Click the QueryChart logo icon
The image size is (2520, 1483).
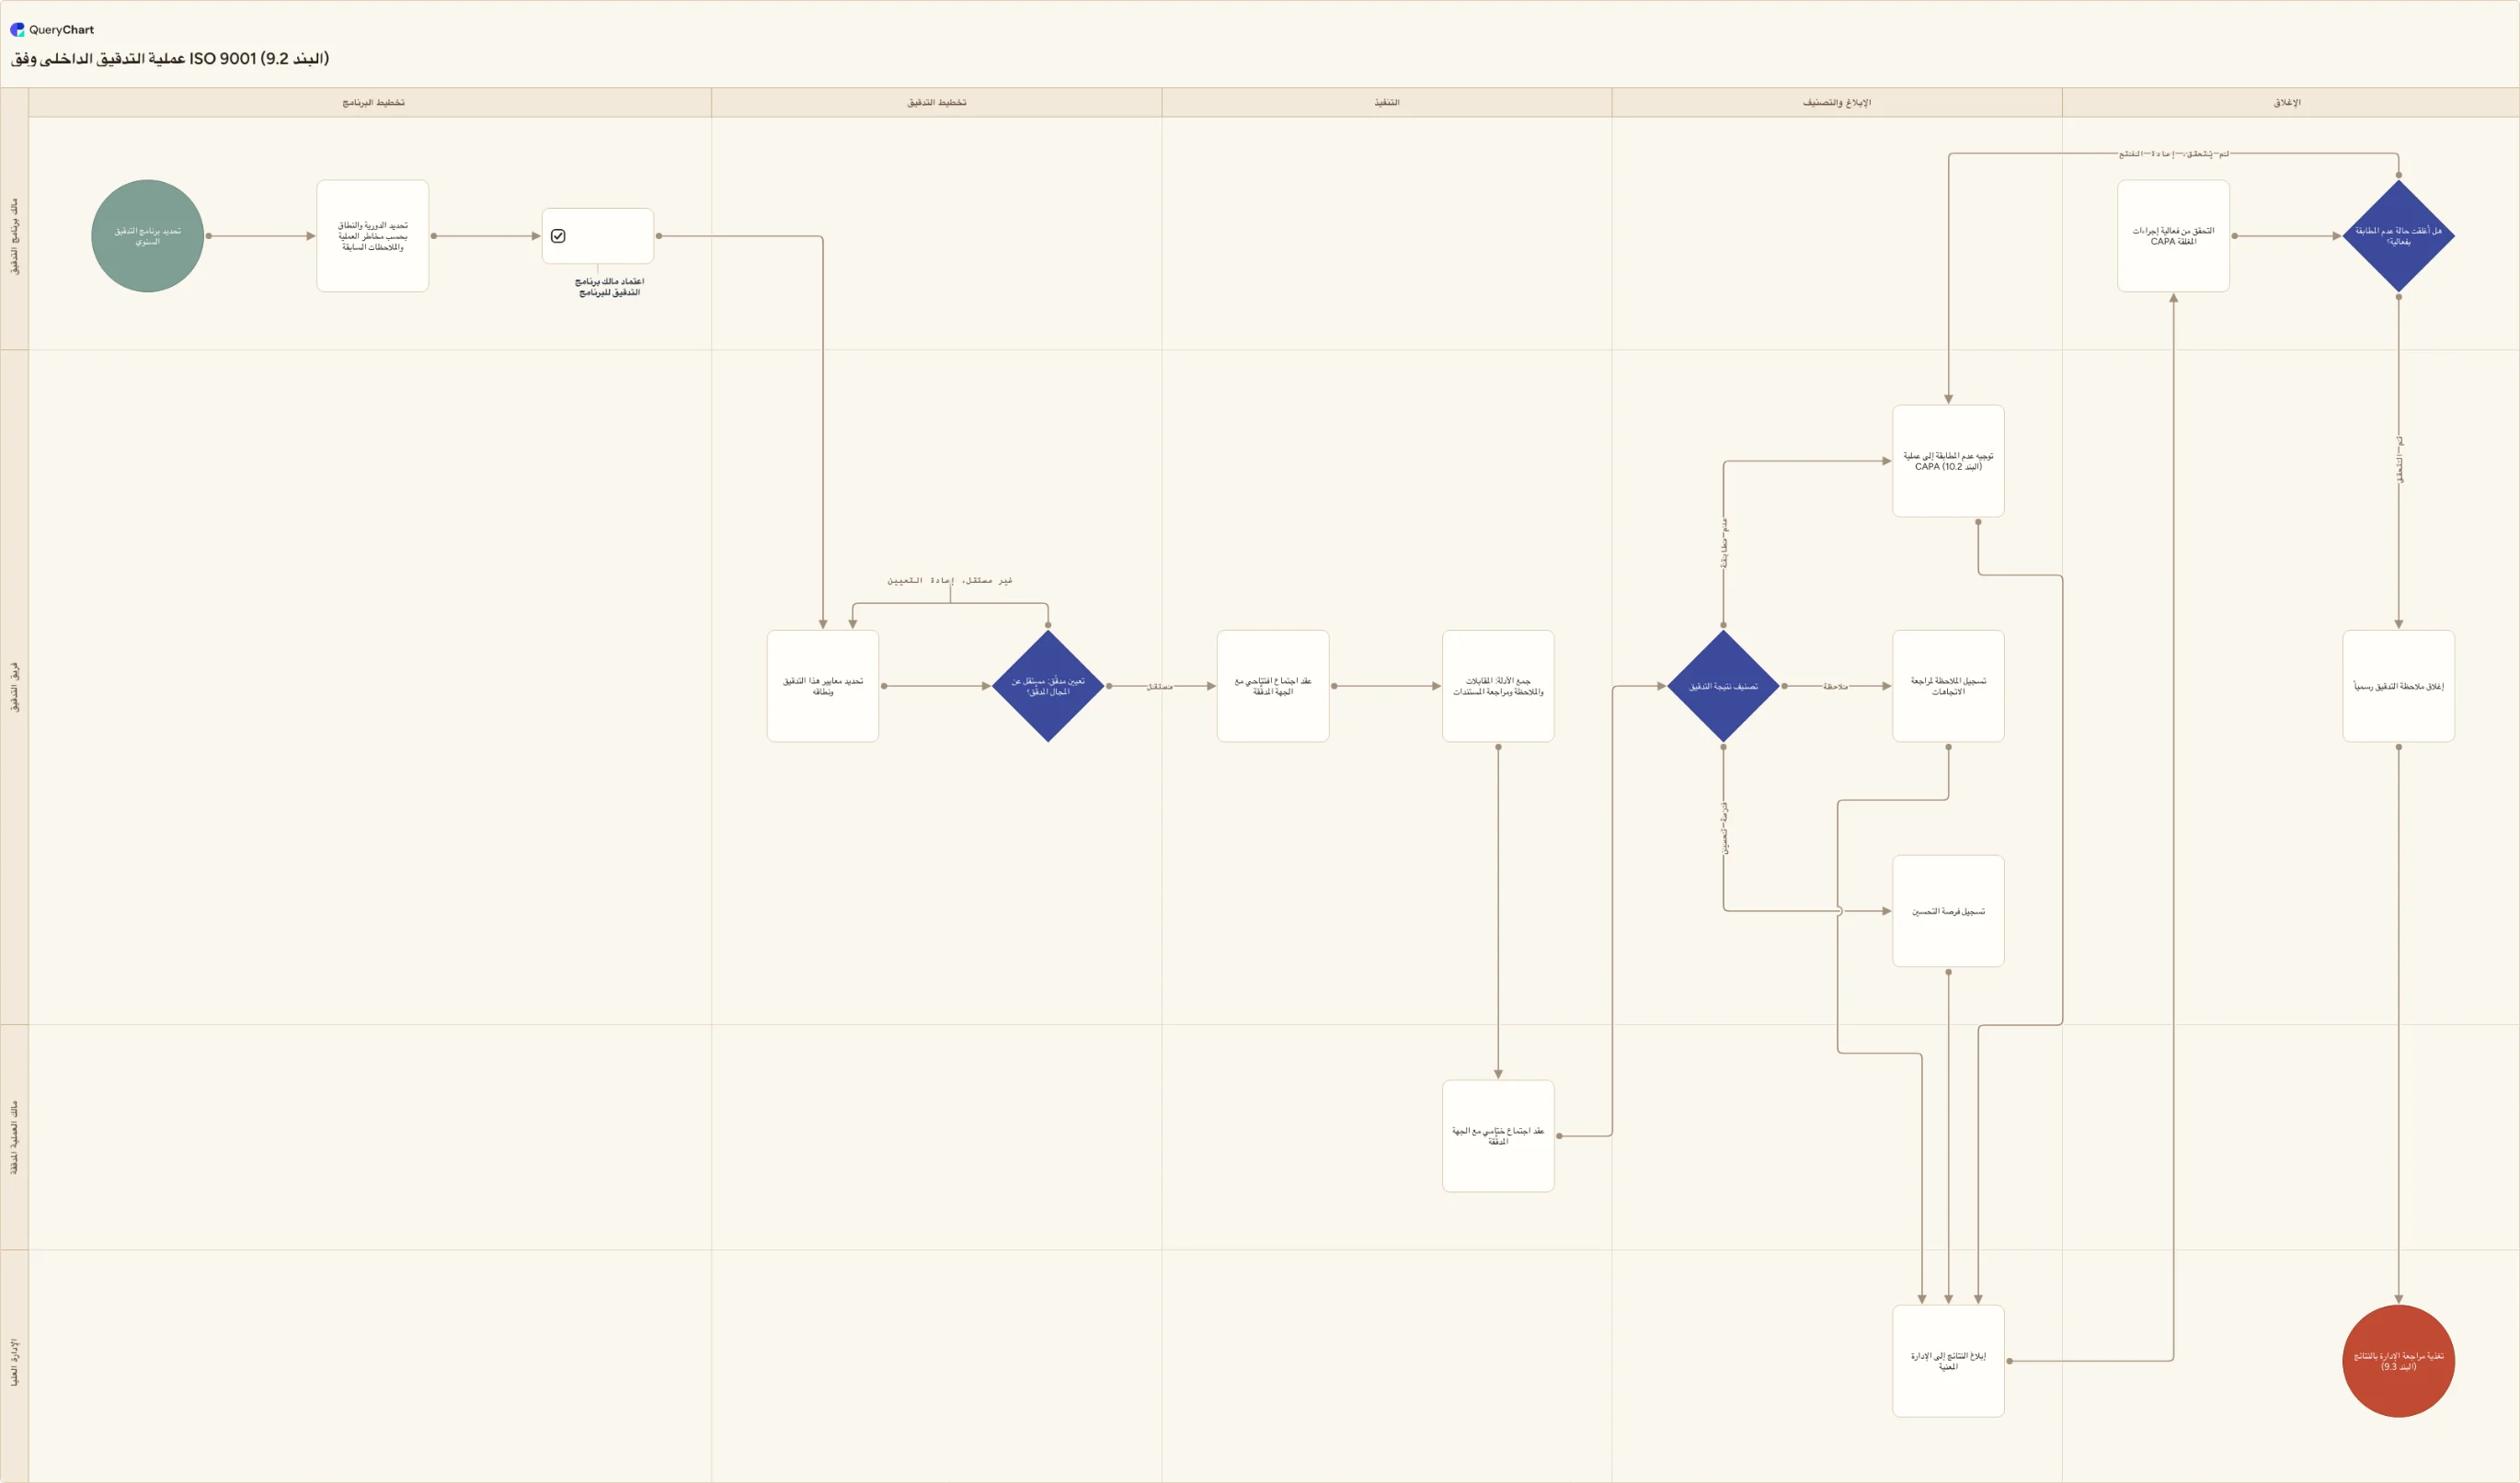(17, 30)
